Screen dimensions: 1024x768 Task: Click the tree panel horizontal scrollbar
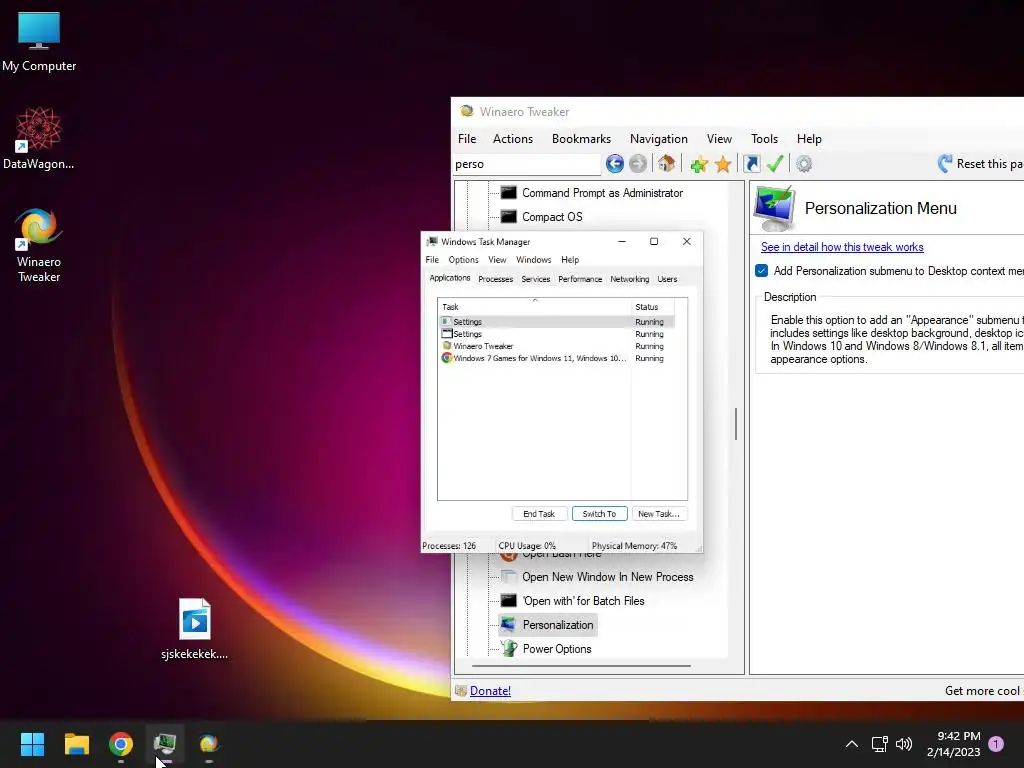[581, 665]
